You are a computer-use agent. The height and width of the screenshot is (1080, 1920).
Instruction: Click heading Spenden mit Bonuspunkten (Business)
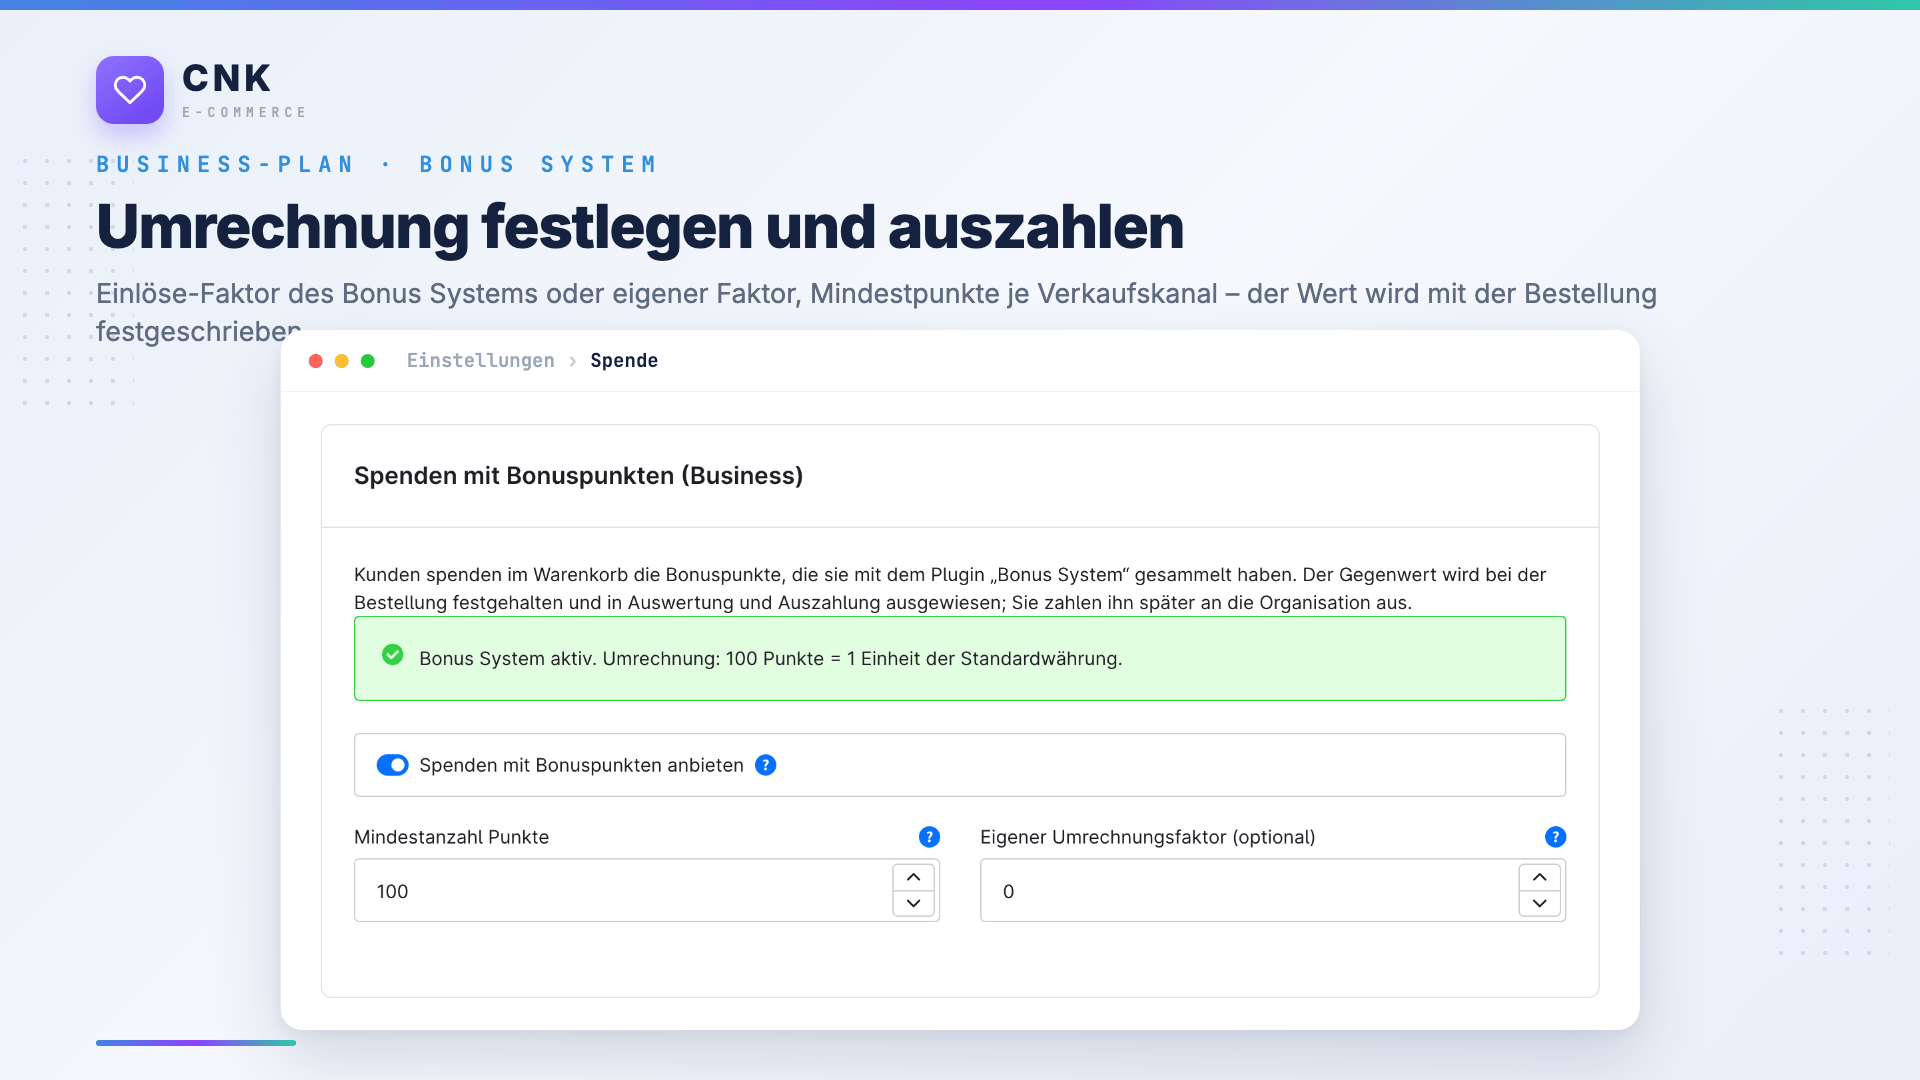[578, 476]
